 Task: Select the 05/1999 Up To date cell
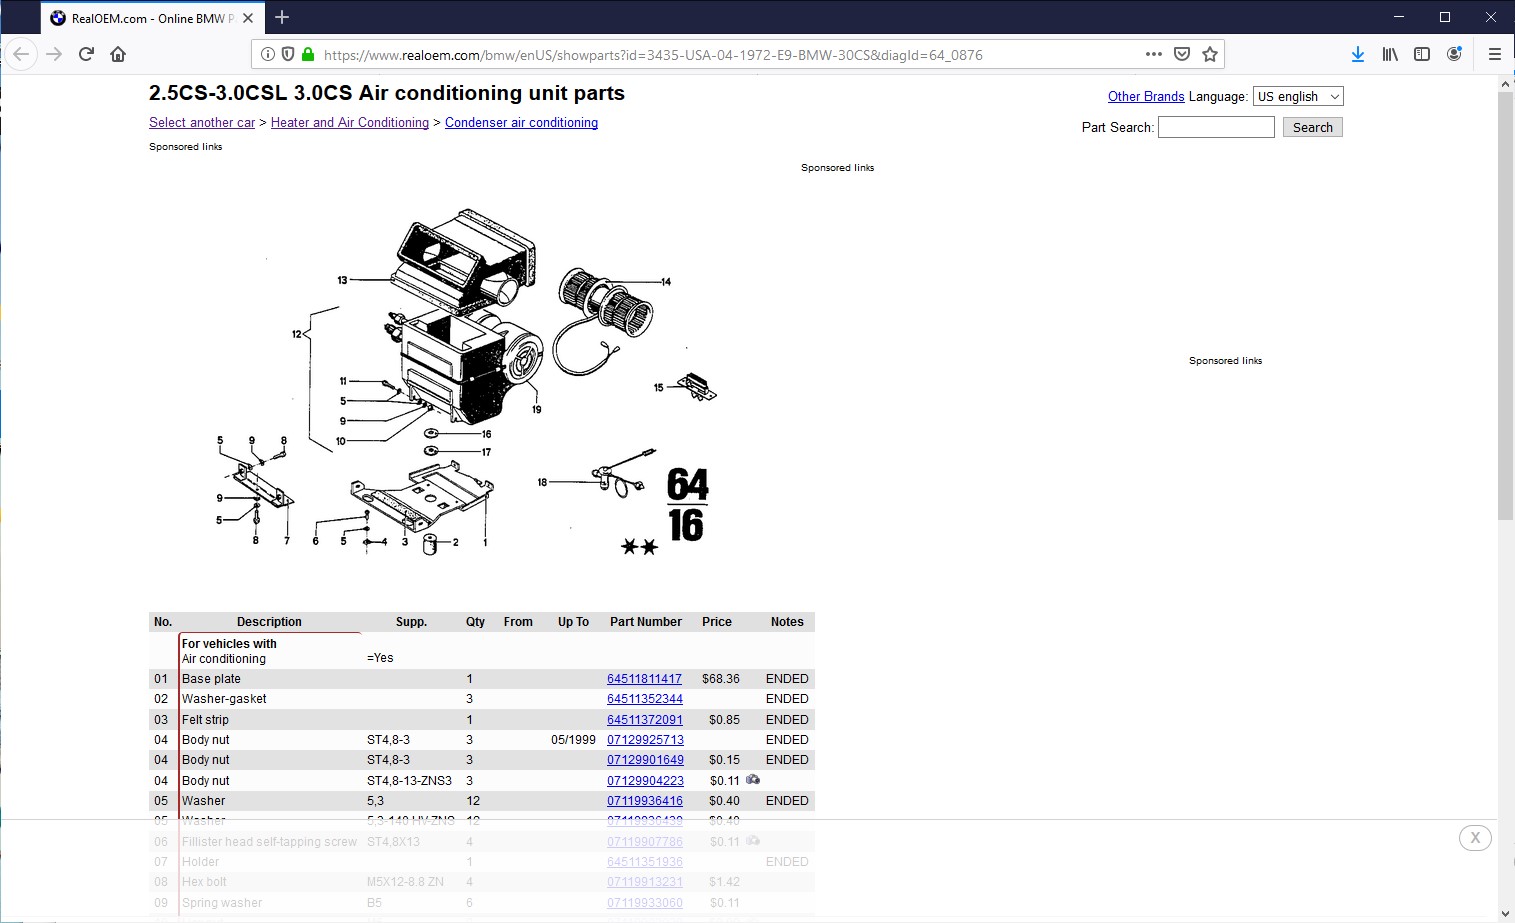tap(573, 740)
